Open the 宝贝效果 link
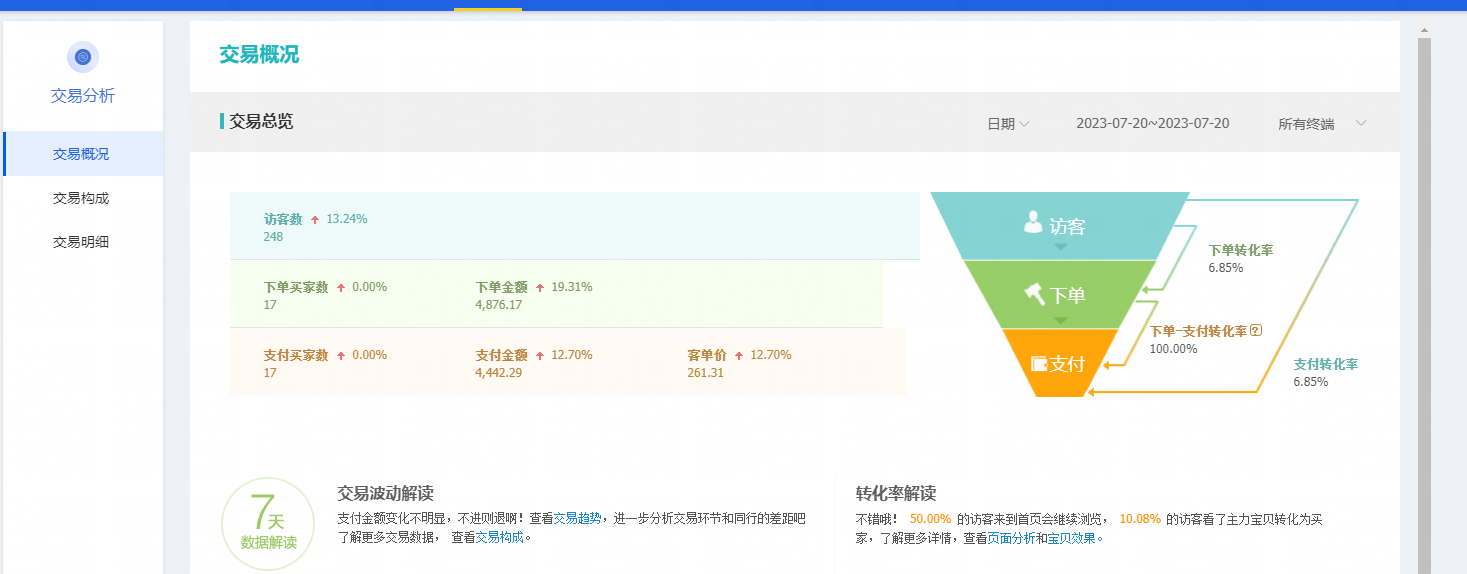 tap(1071, 538)
